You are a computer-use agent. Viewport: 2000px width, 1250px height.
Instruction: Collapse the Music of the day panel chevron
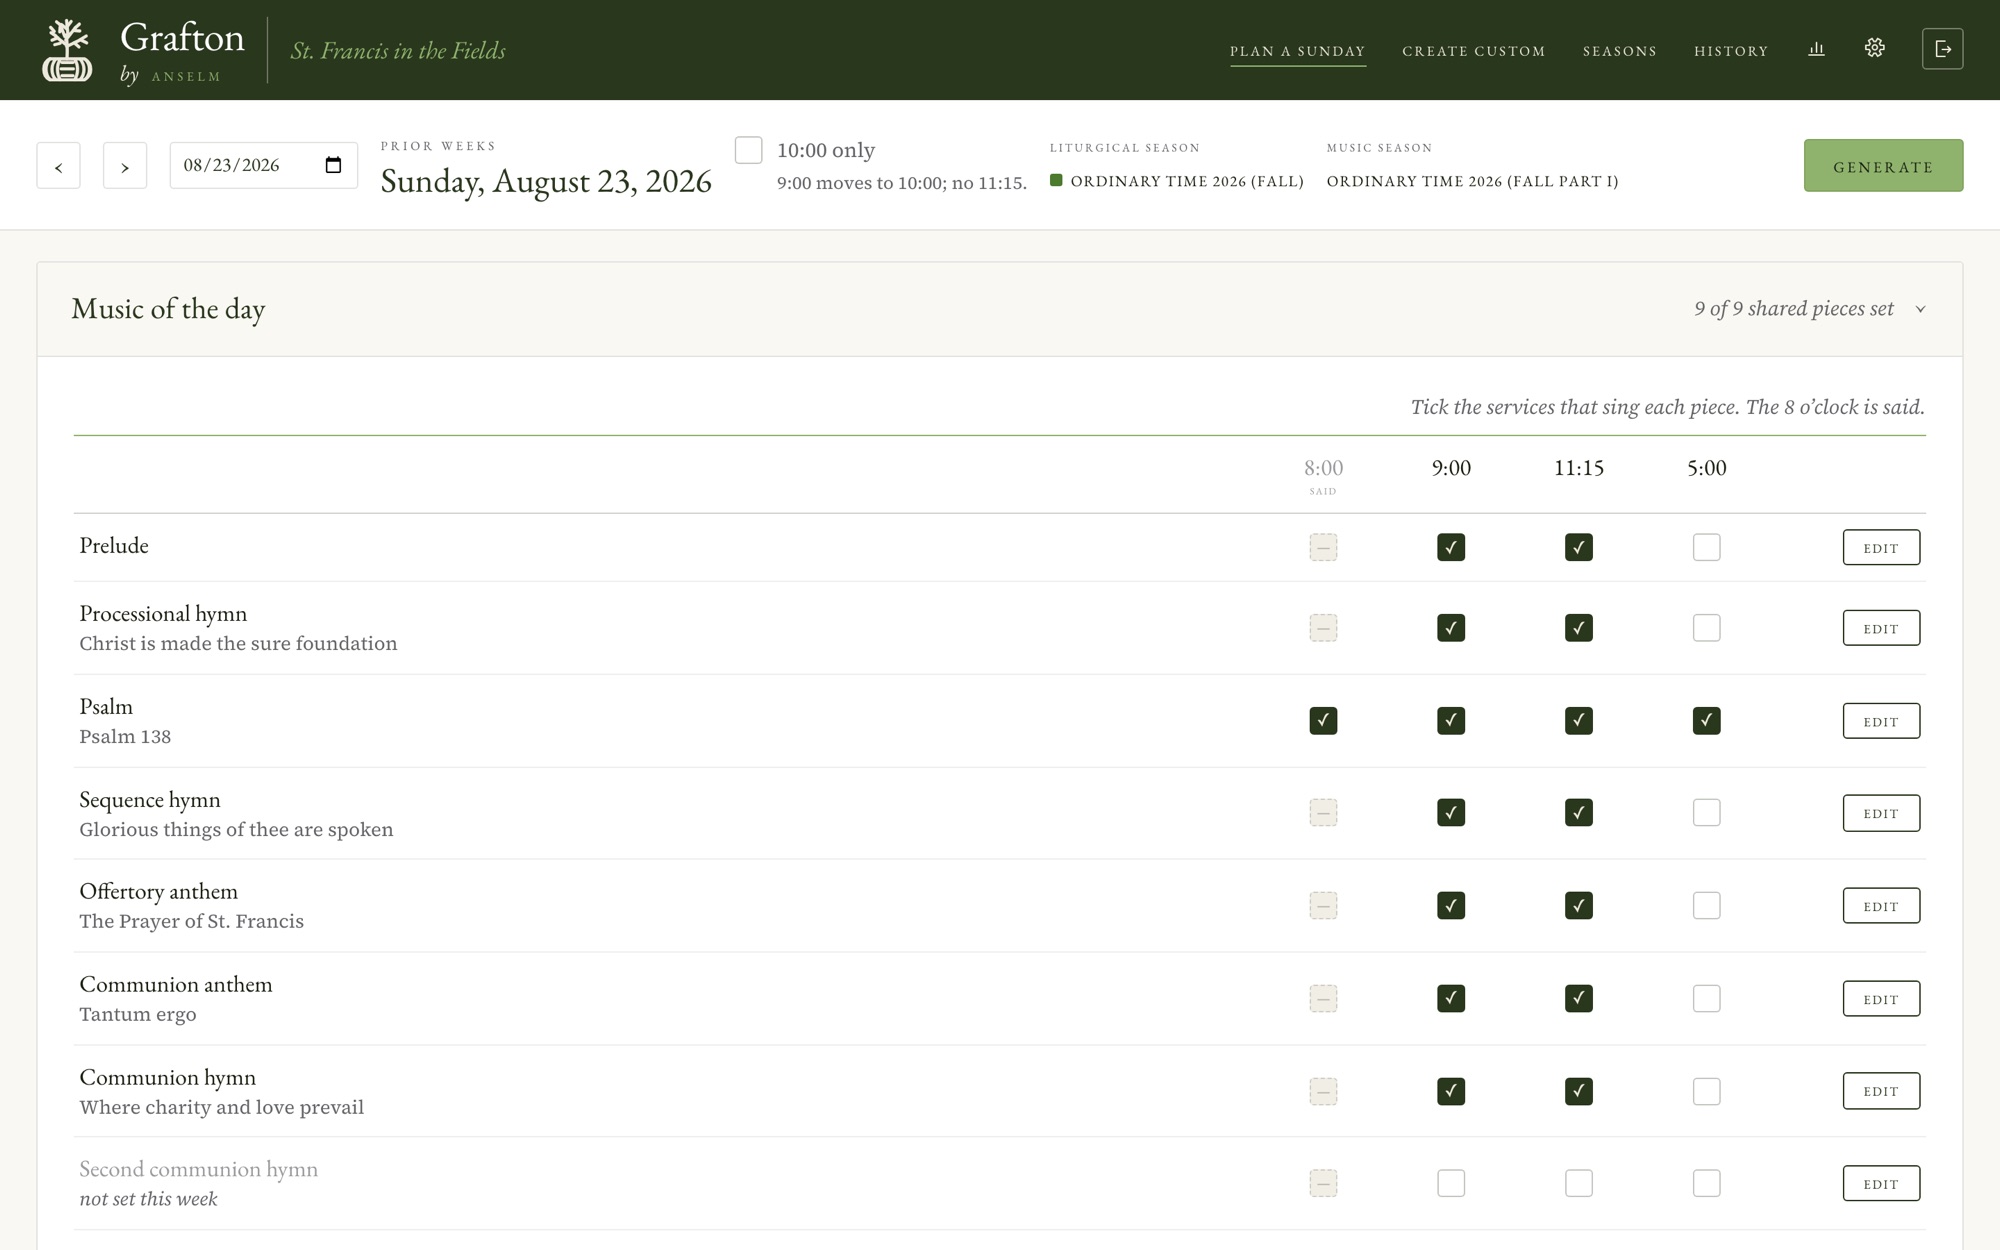(x=1920, y=309)
